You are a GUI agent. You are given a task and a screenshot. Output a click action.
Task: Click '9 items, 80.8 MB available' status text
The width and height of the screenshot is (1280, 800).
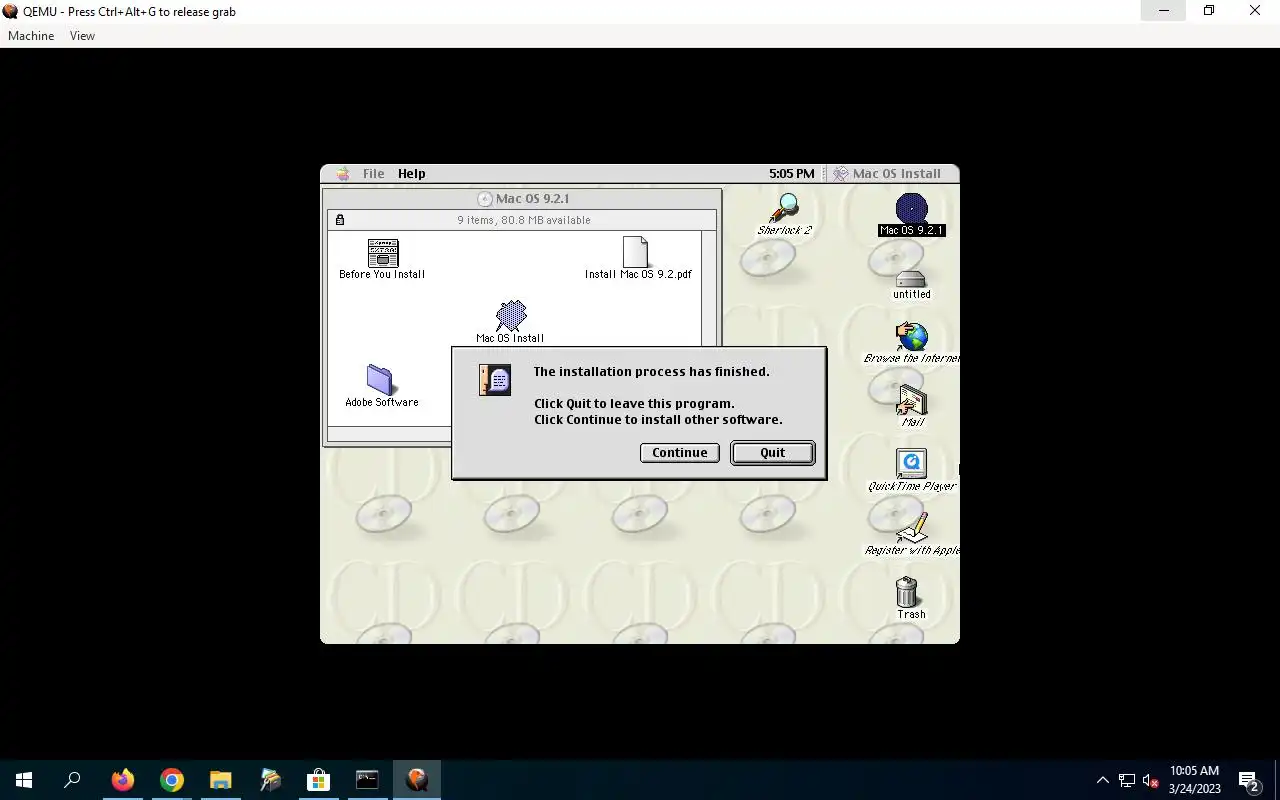click(x=524, y=220)
